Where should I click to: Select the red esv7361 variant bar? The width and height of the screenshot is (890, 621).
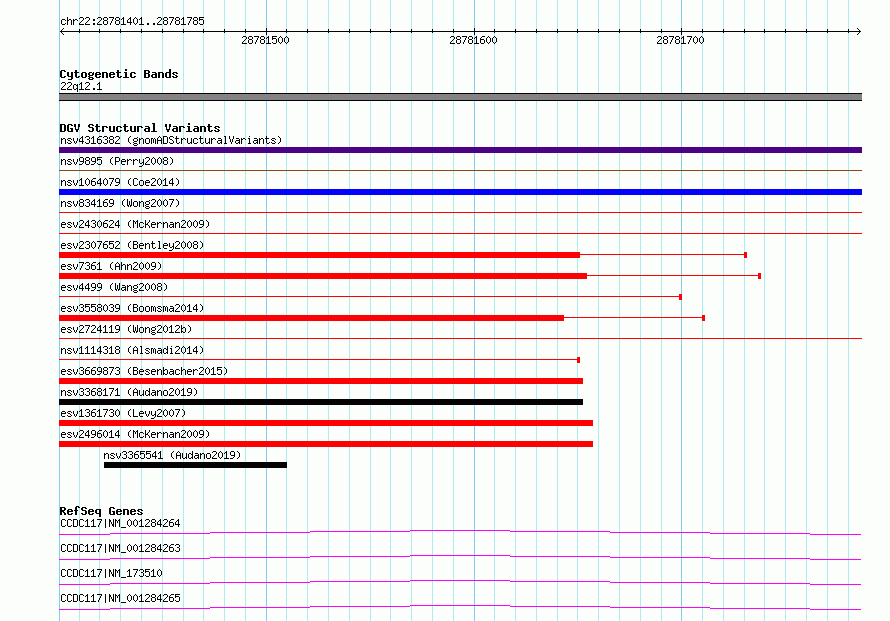323,276
